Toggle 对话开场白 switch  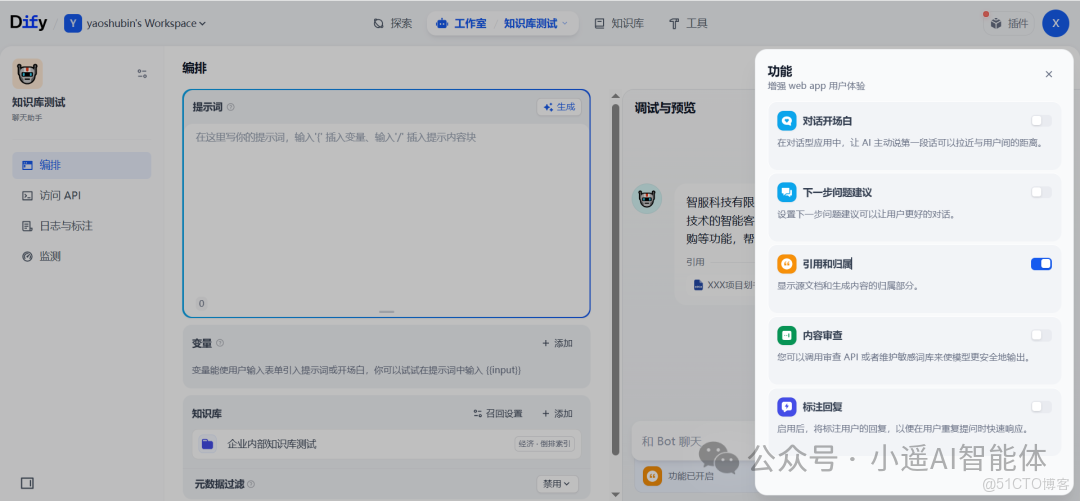pyautogui.click(x=1041, y=121)
